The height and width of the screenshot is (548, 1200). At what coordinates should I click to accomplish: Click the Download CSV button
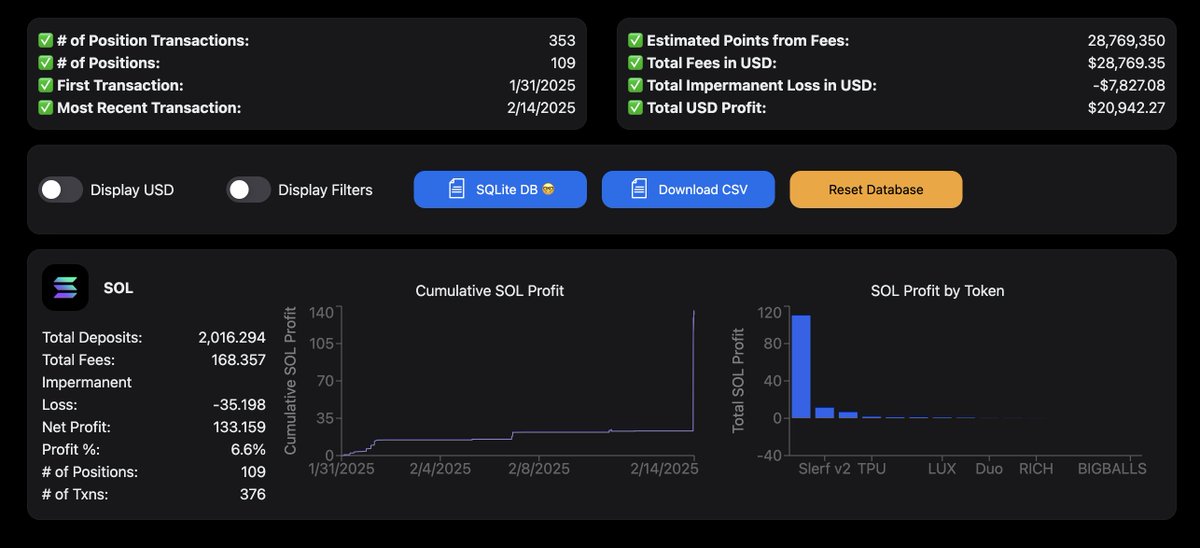click(688, 189)
